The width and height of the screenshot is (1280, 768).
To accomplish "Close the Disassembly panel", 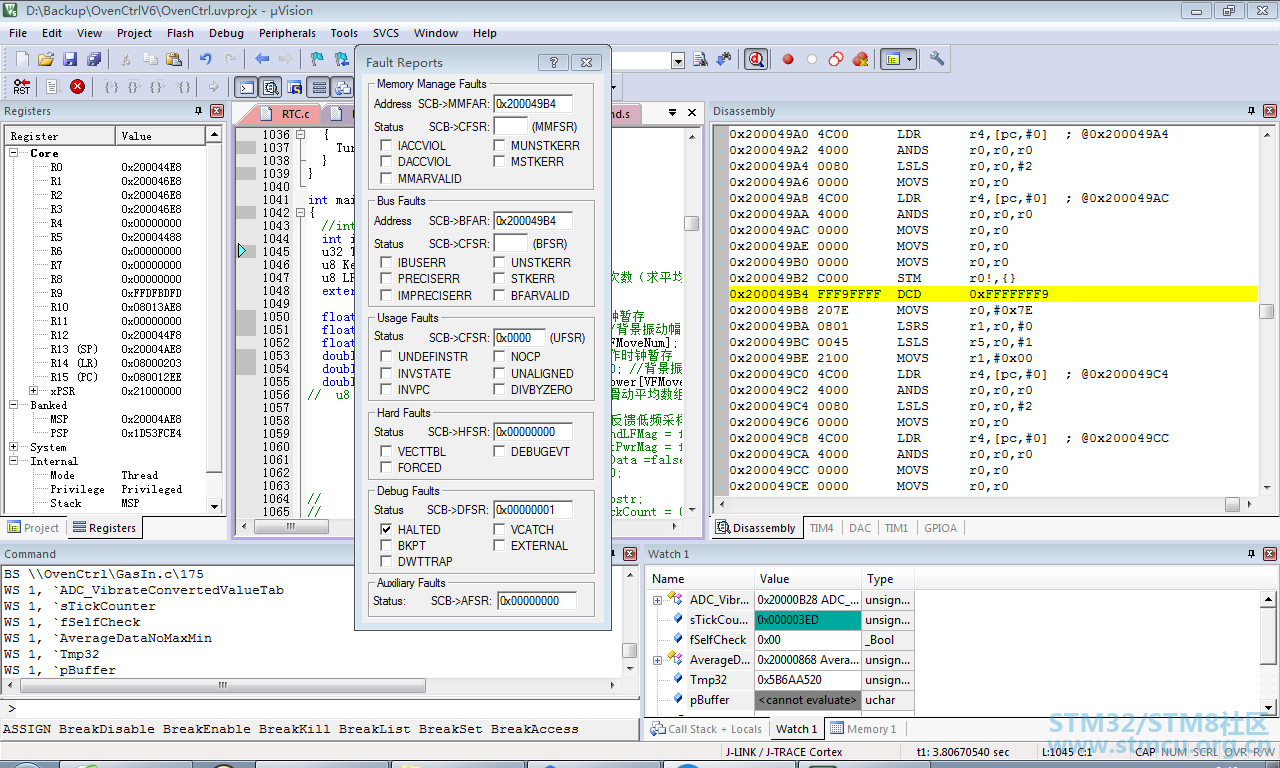I will coord(1269,111).
